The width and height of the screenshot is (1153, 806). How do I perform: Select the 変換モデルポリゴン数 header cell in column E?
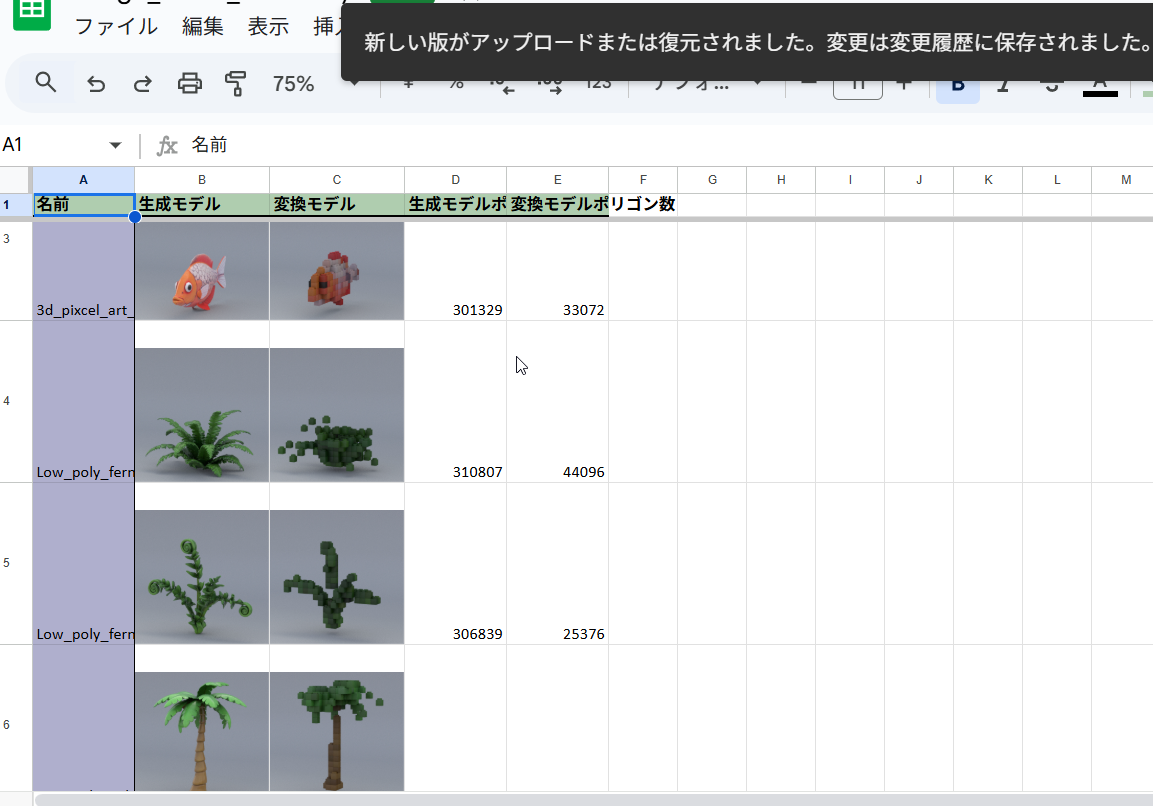point(557,204)
